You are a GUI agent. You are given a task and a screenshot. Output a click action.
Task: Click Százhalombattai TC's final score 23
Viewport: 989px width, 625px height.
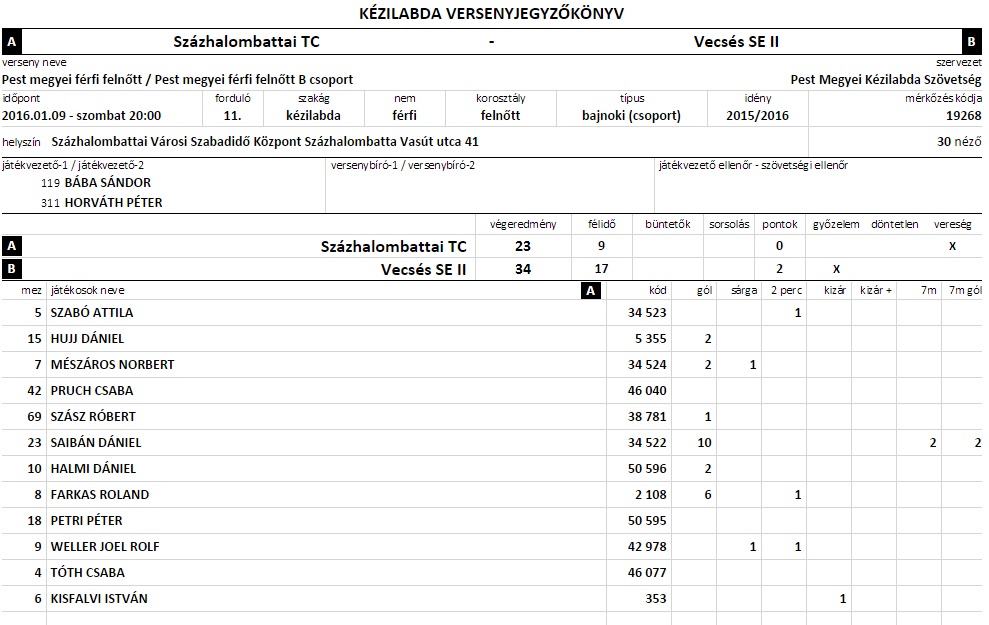coord(523,247)
